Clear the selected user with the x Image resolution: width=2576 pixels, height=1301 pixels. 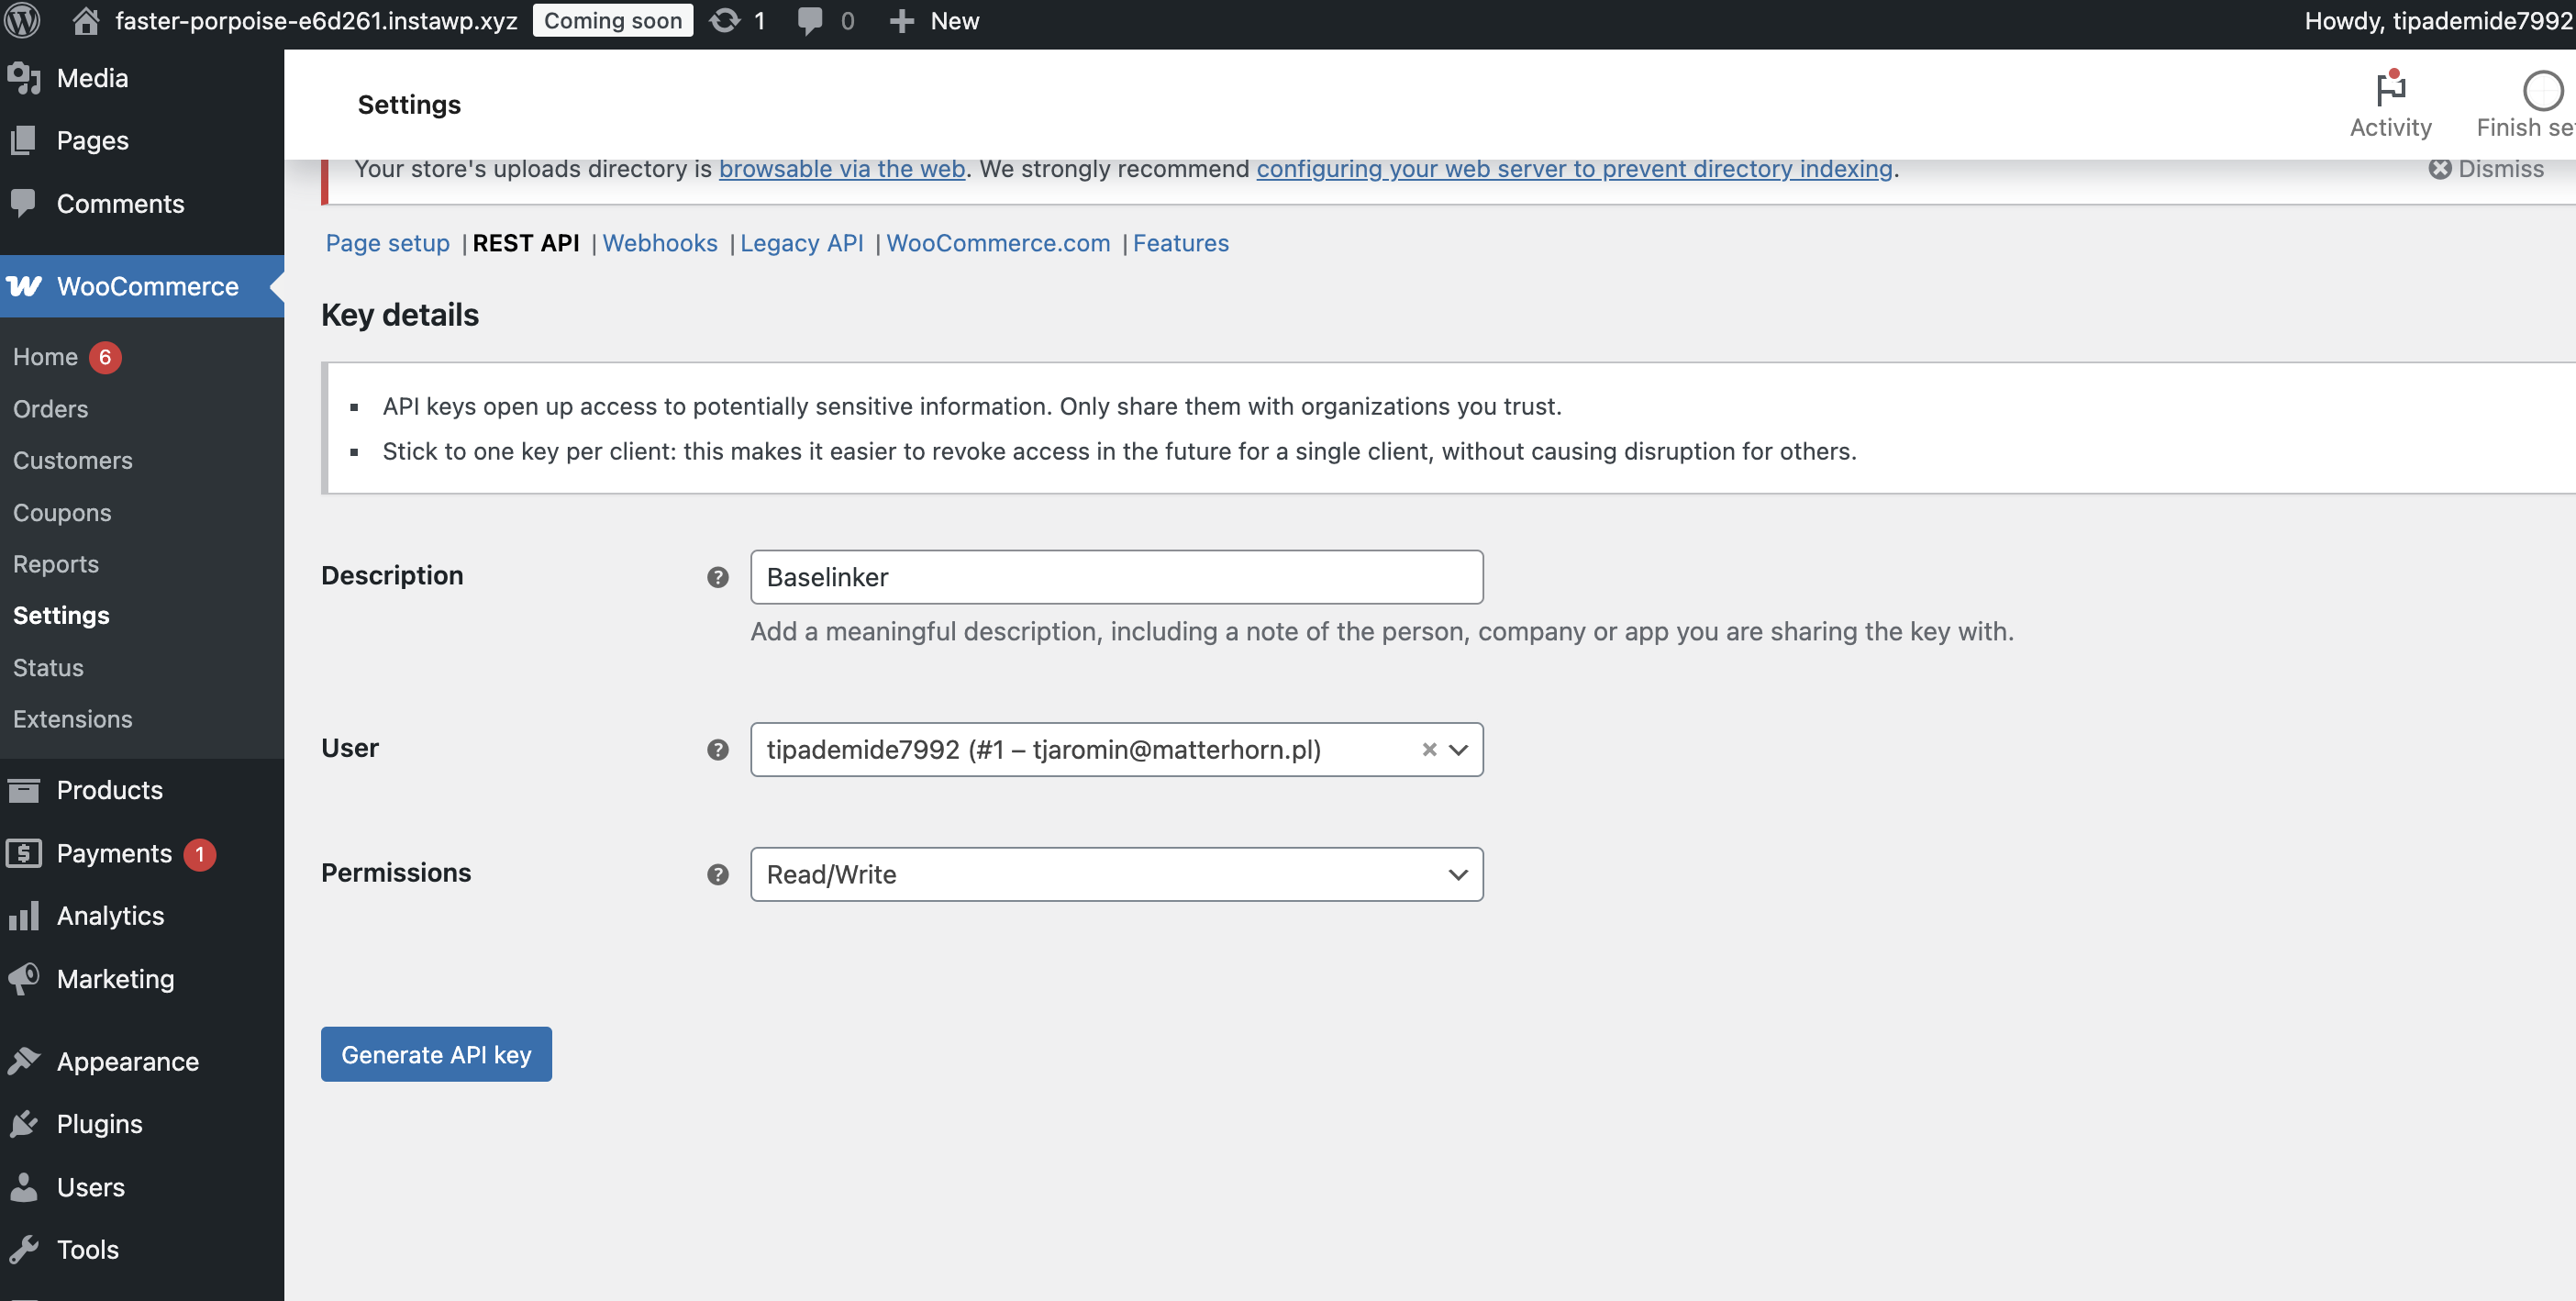[1429, 749]
